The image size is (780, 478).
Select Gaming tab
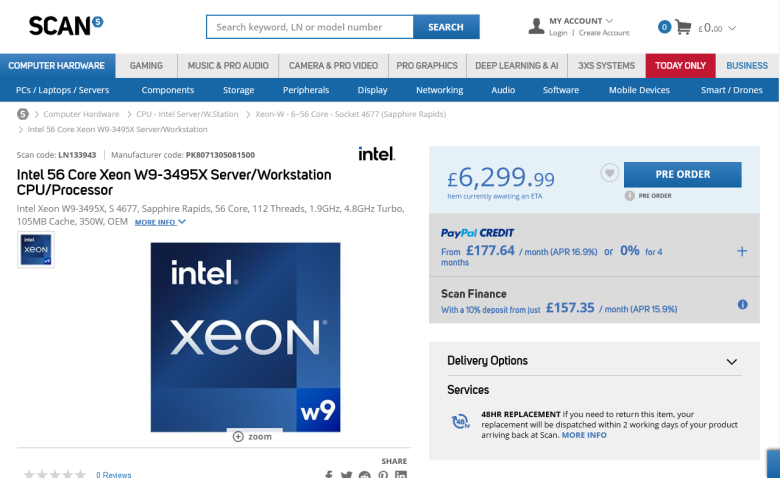[146, 66]
